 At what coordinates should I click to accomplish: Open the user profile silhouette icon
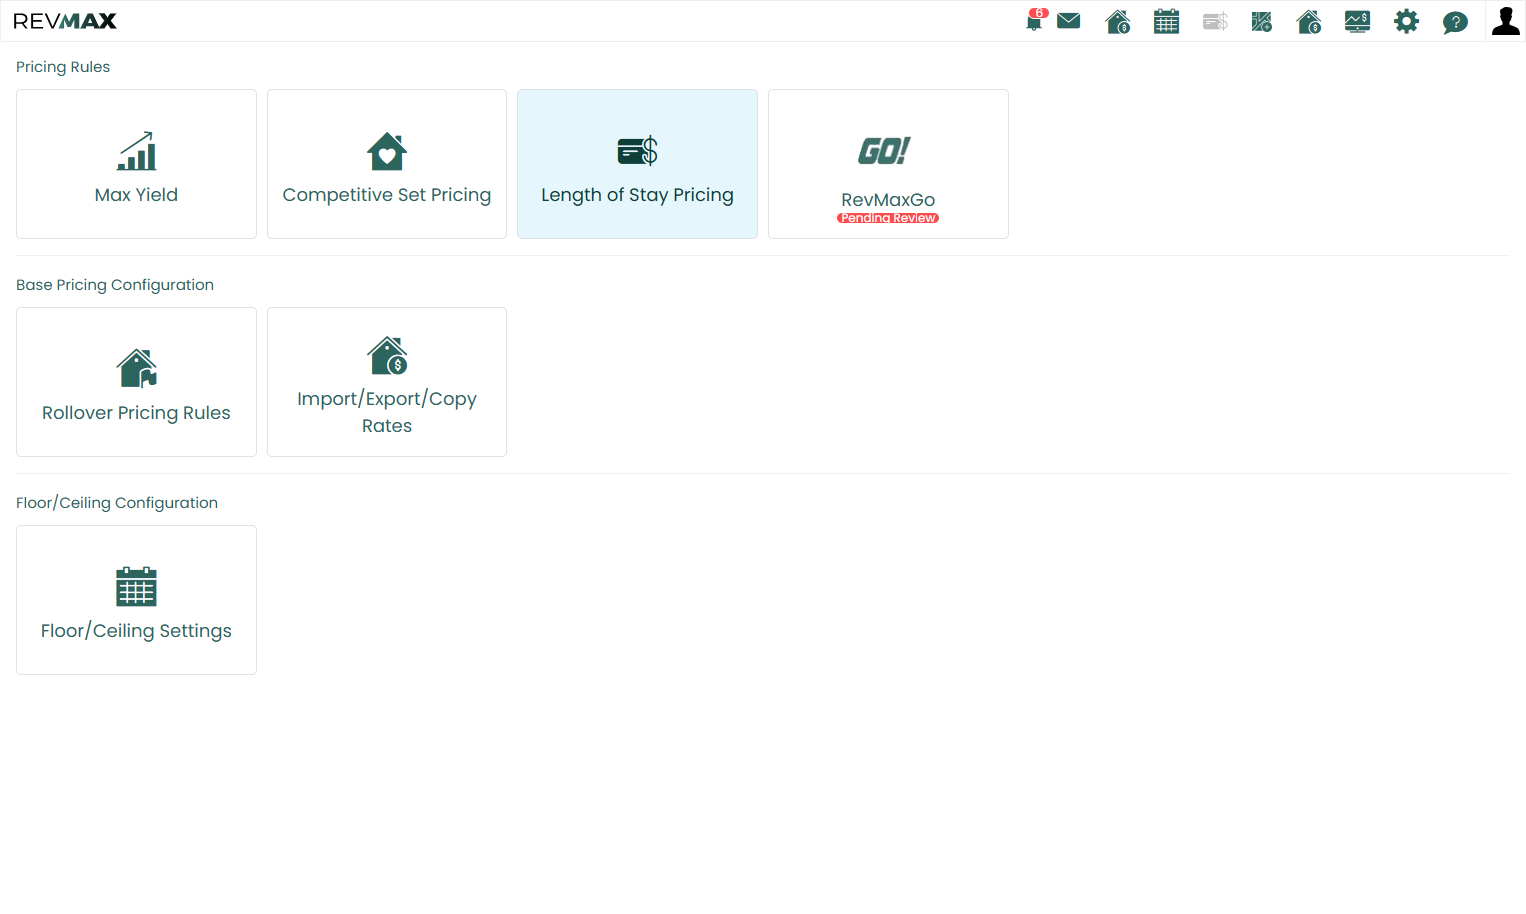click(1506, 21)
